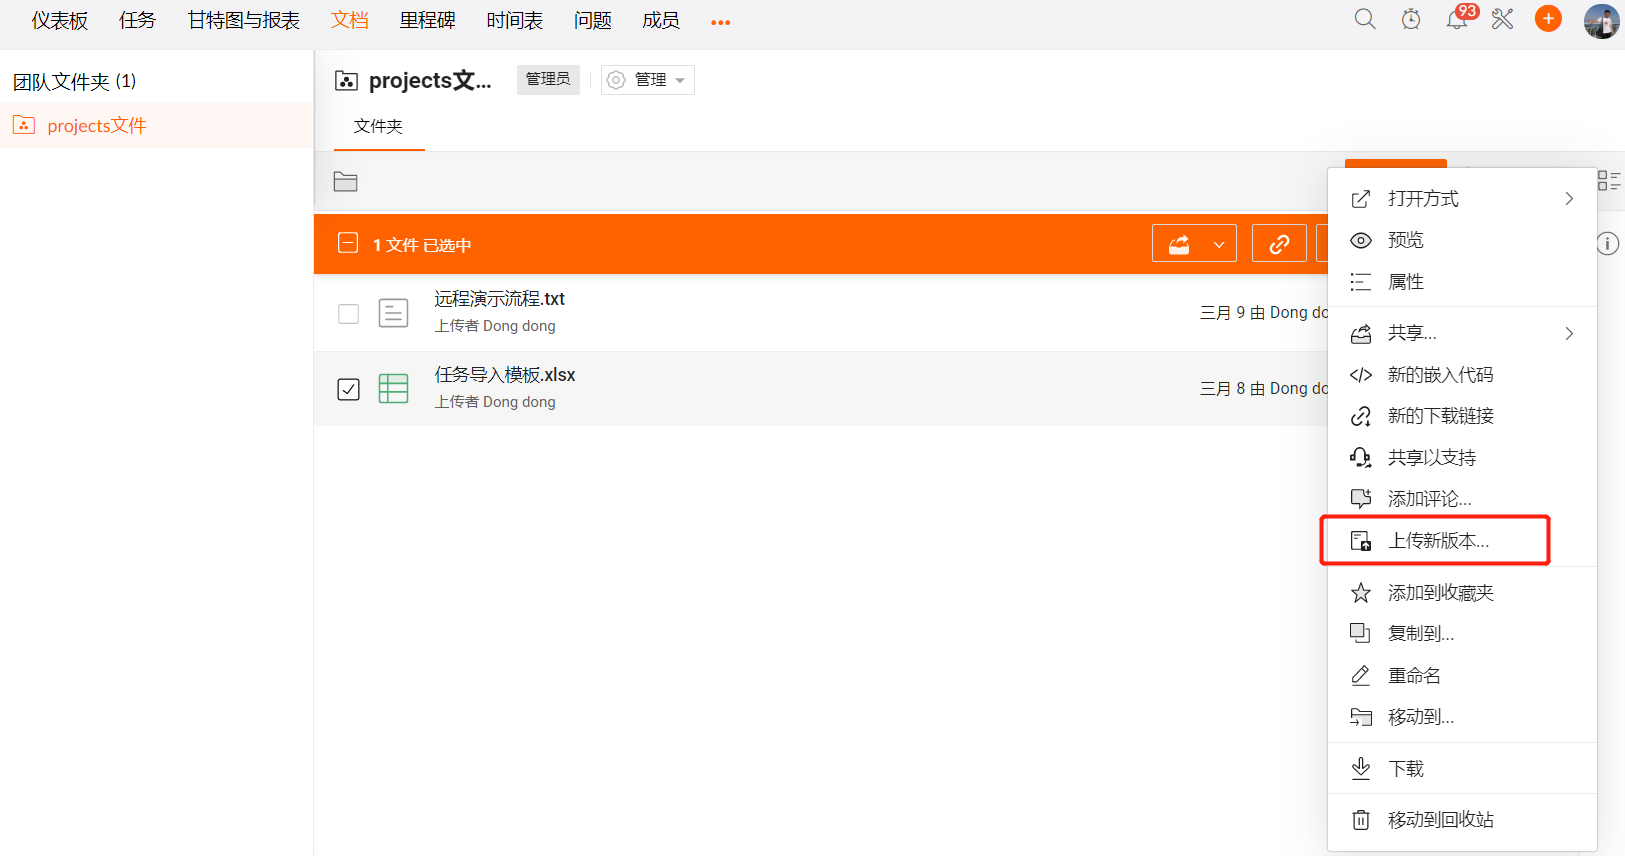Click the link icon in orange bar

click(1279, 244)
